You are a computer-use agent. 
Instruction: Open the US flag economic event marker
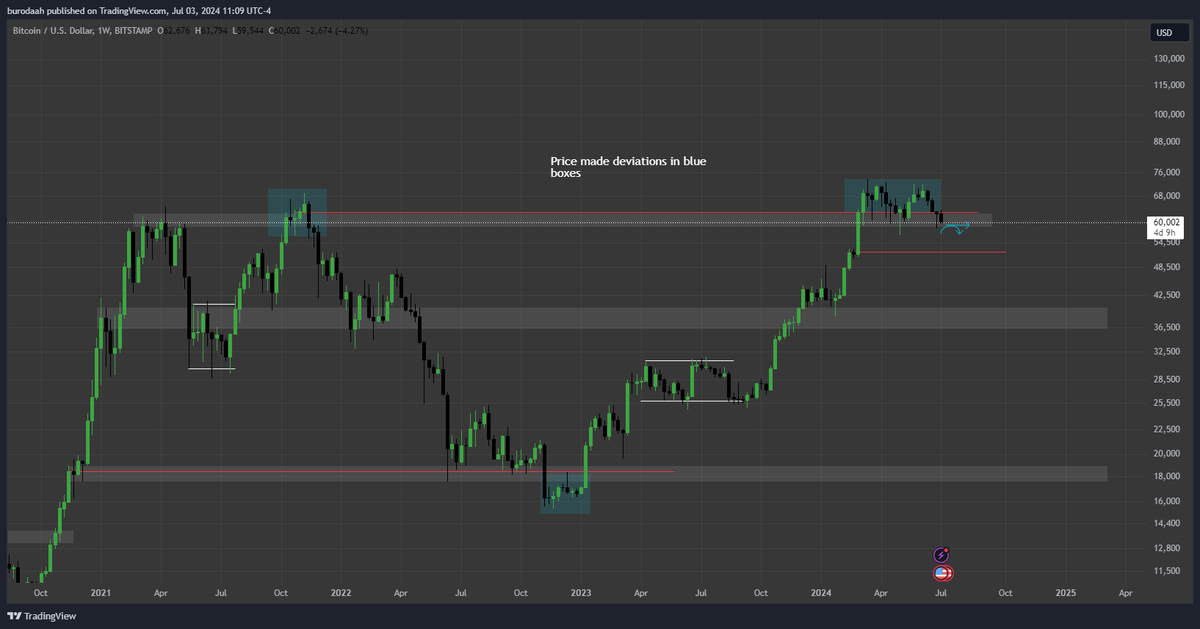coord(942,573)
